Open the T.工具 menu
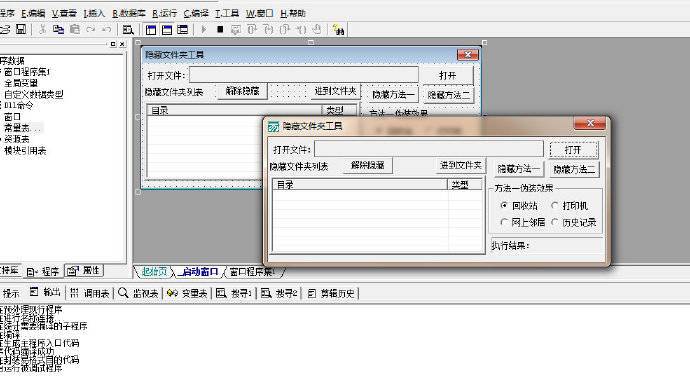This screenshot has height=379, width=690. (x=227, y=14)
